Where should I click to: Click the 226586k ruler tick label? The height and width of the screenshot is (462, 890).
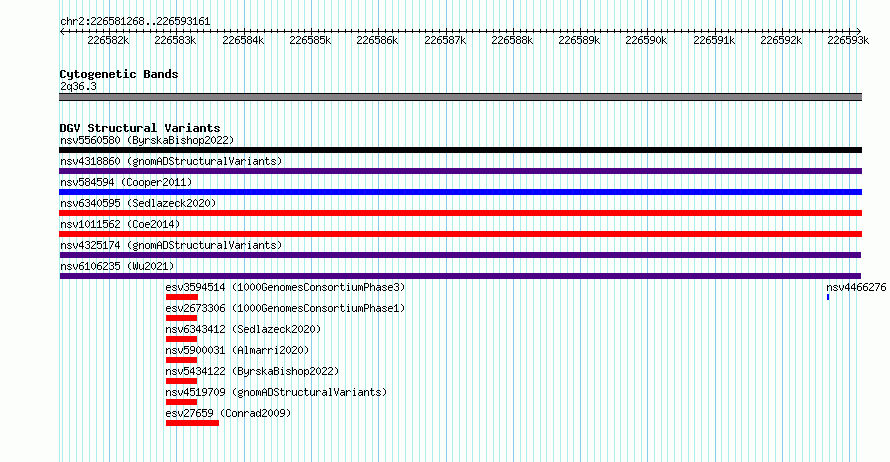click(x=377, y=40)
